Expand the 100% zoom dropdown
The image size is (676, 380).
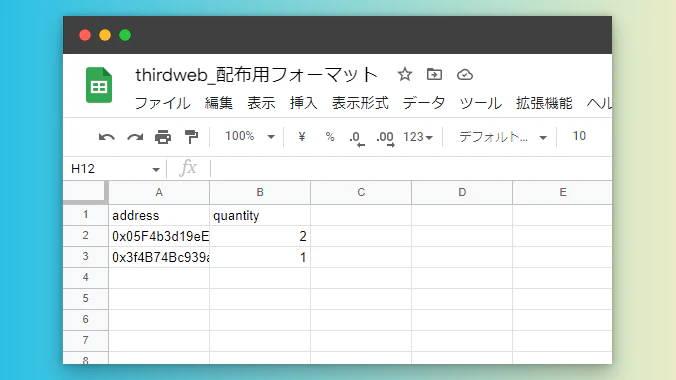click(x=250, y=137)
